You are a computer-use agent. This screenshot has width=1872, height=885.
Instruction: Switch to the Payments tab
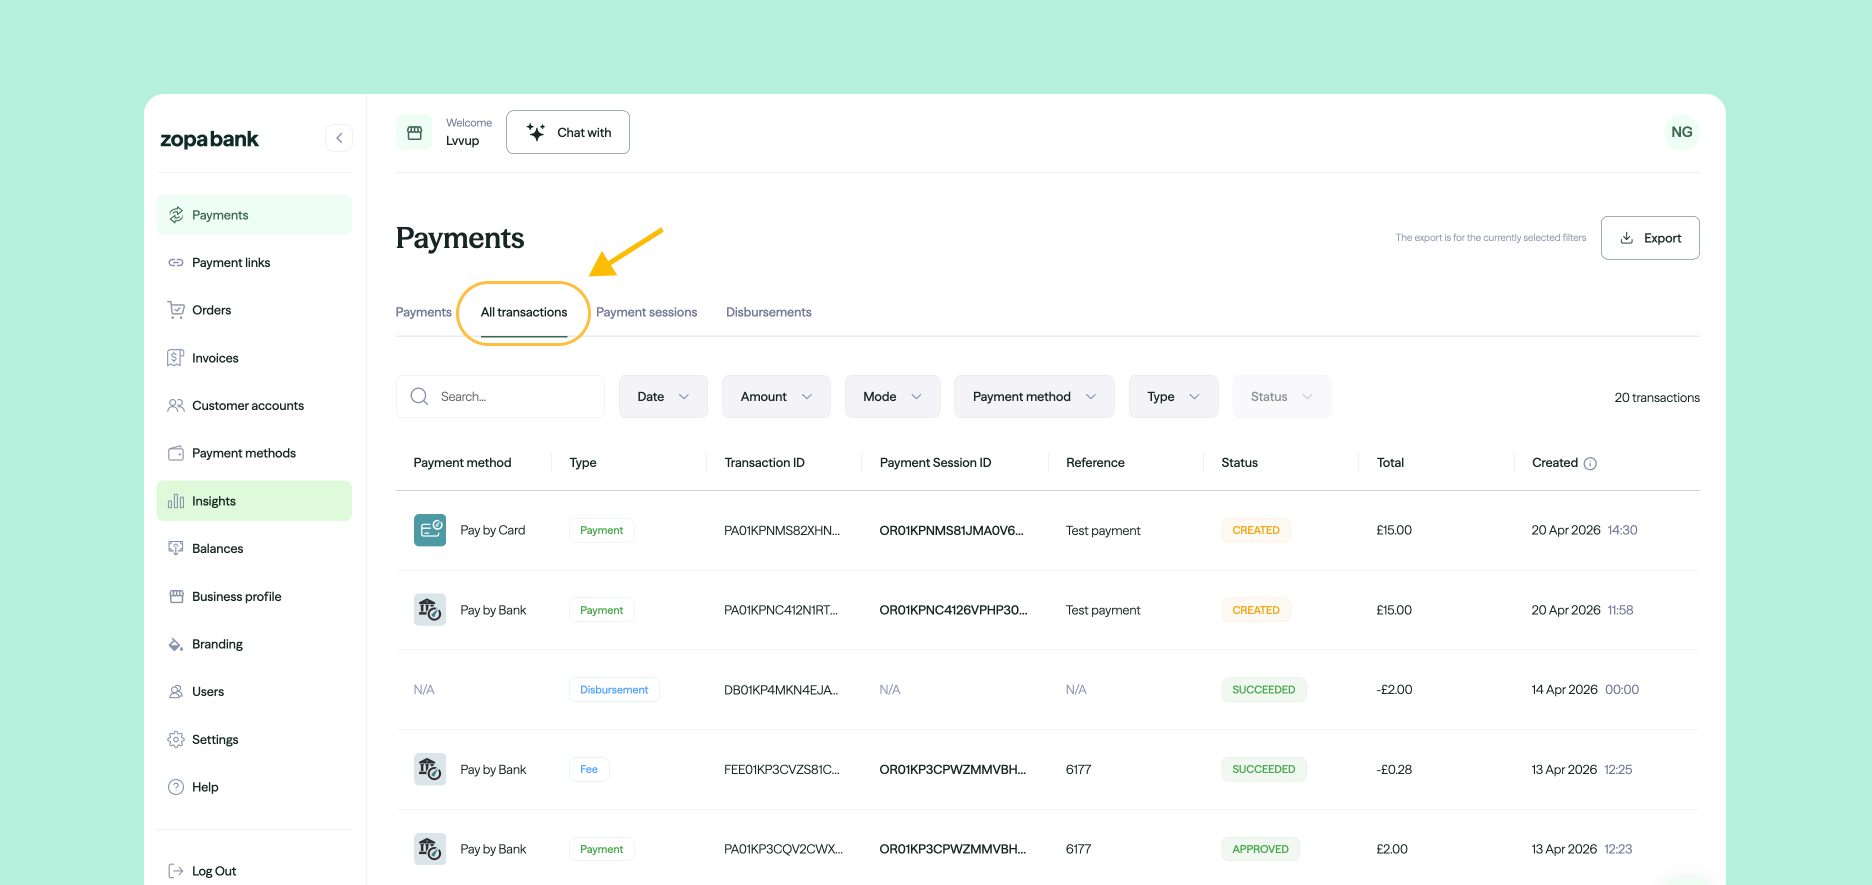(423, 312)
